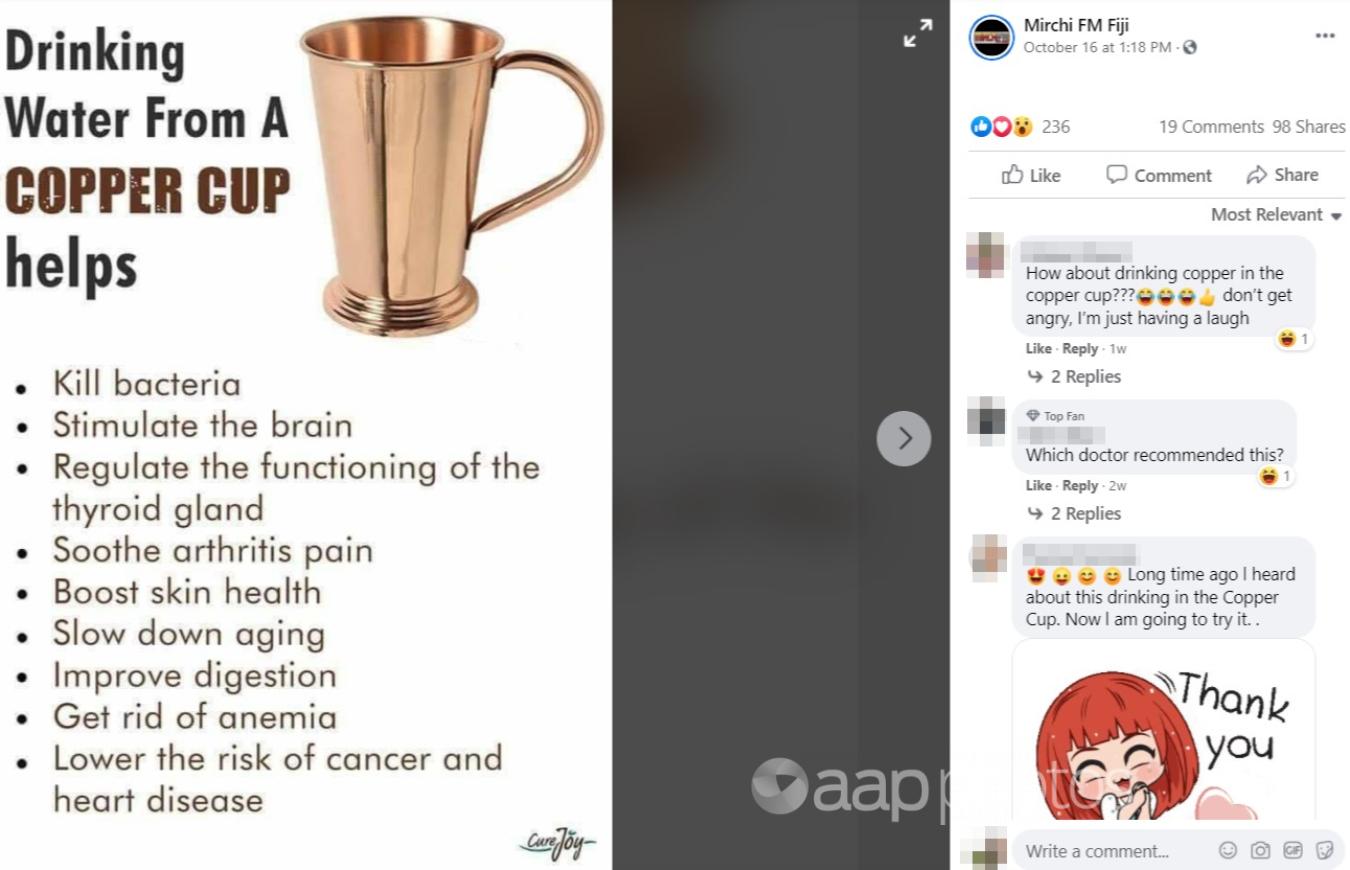Add a sticker to comment
This screenshot has height=870, width=1350.
(x=1325, y=850)
